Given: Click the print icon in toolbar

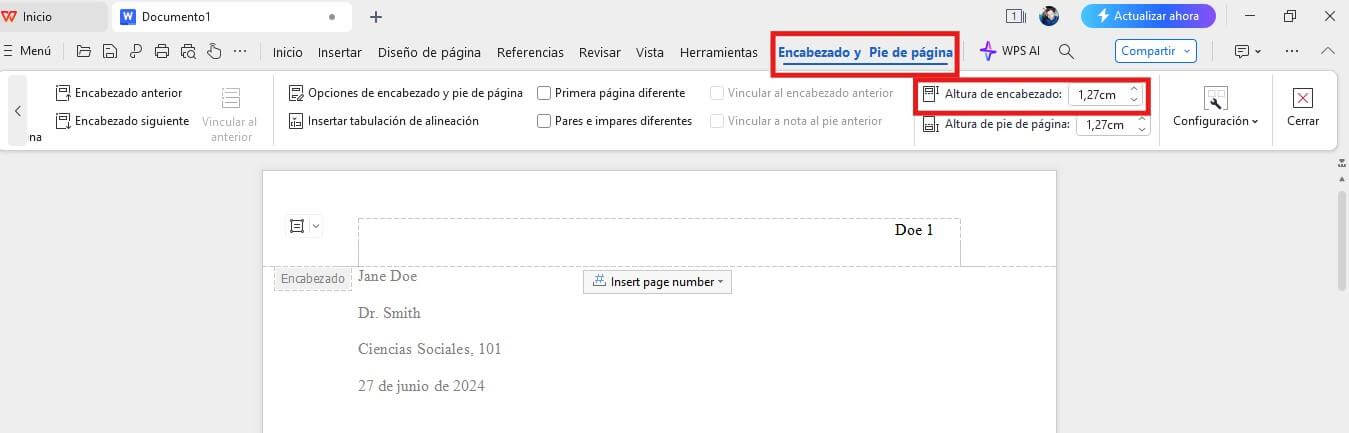Looking at the screenshot, I should point(162,51).
